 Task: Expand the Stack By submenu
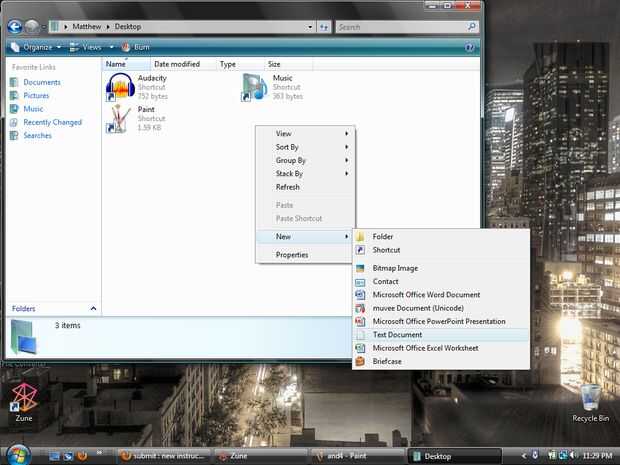305,174
